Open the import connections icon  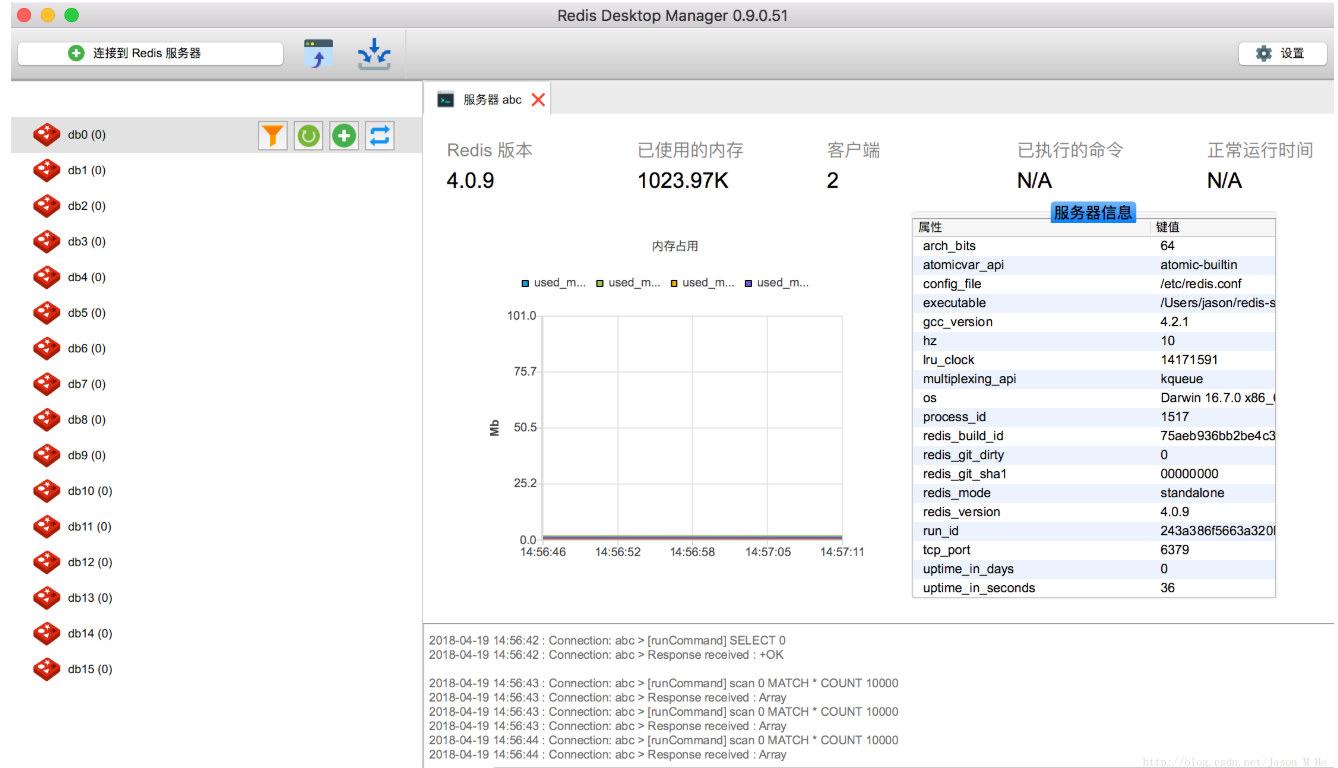click(319, 54)
